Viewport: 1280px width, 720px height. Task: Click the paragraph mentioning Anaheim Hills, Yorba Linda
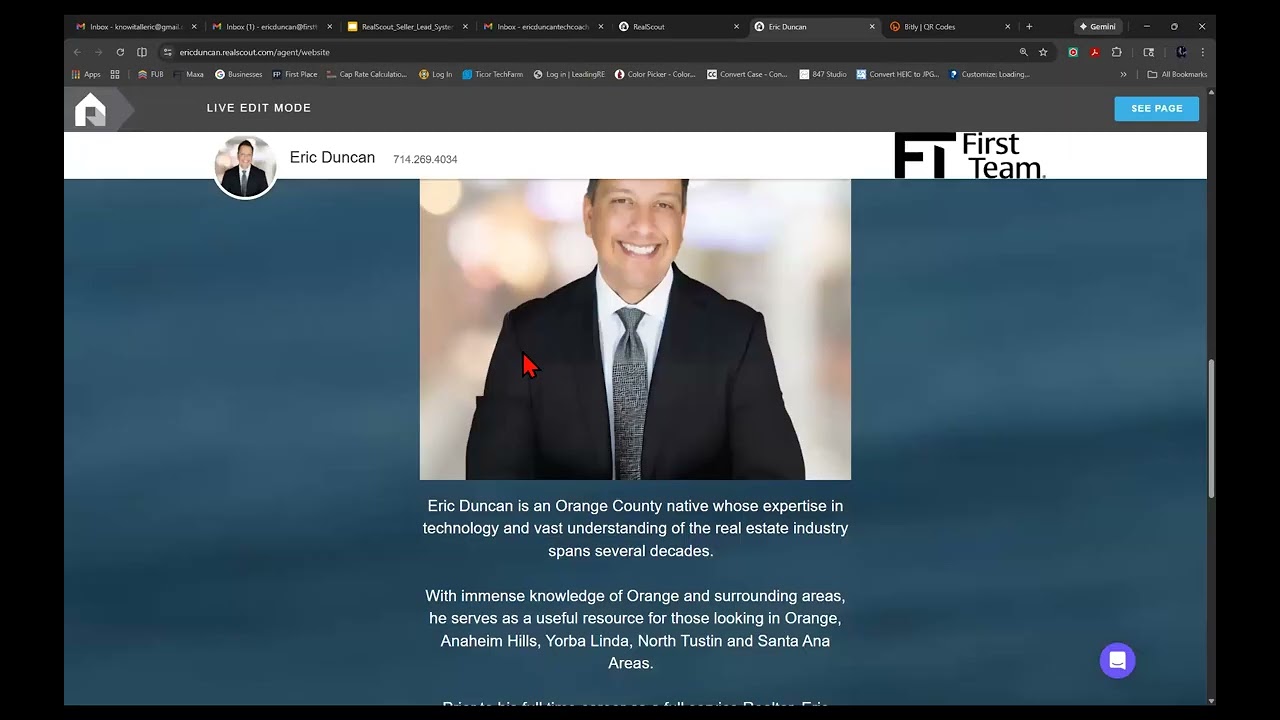point(635,629)
